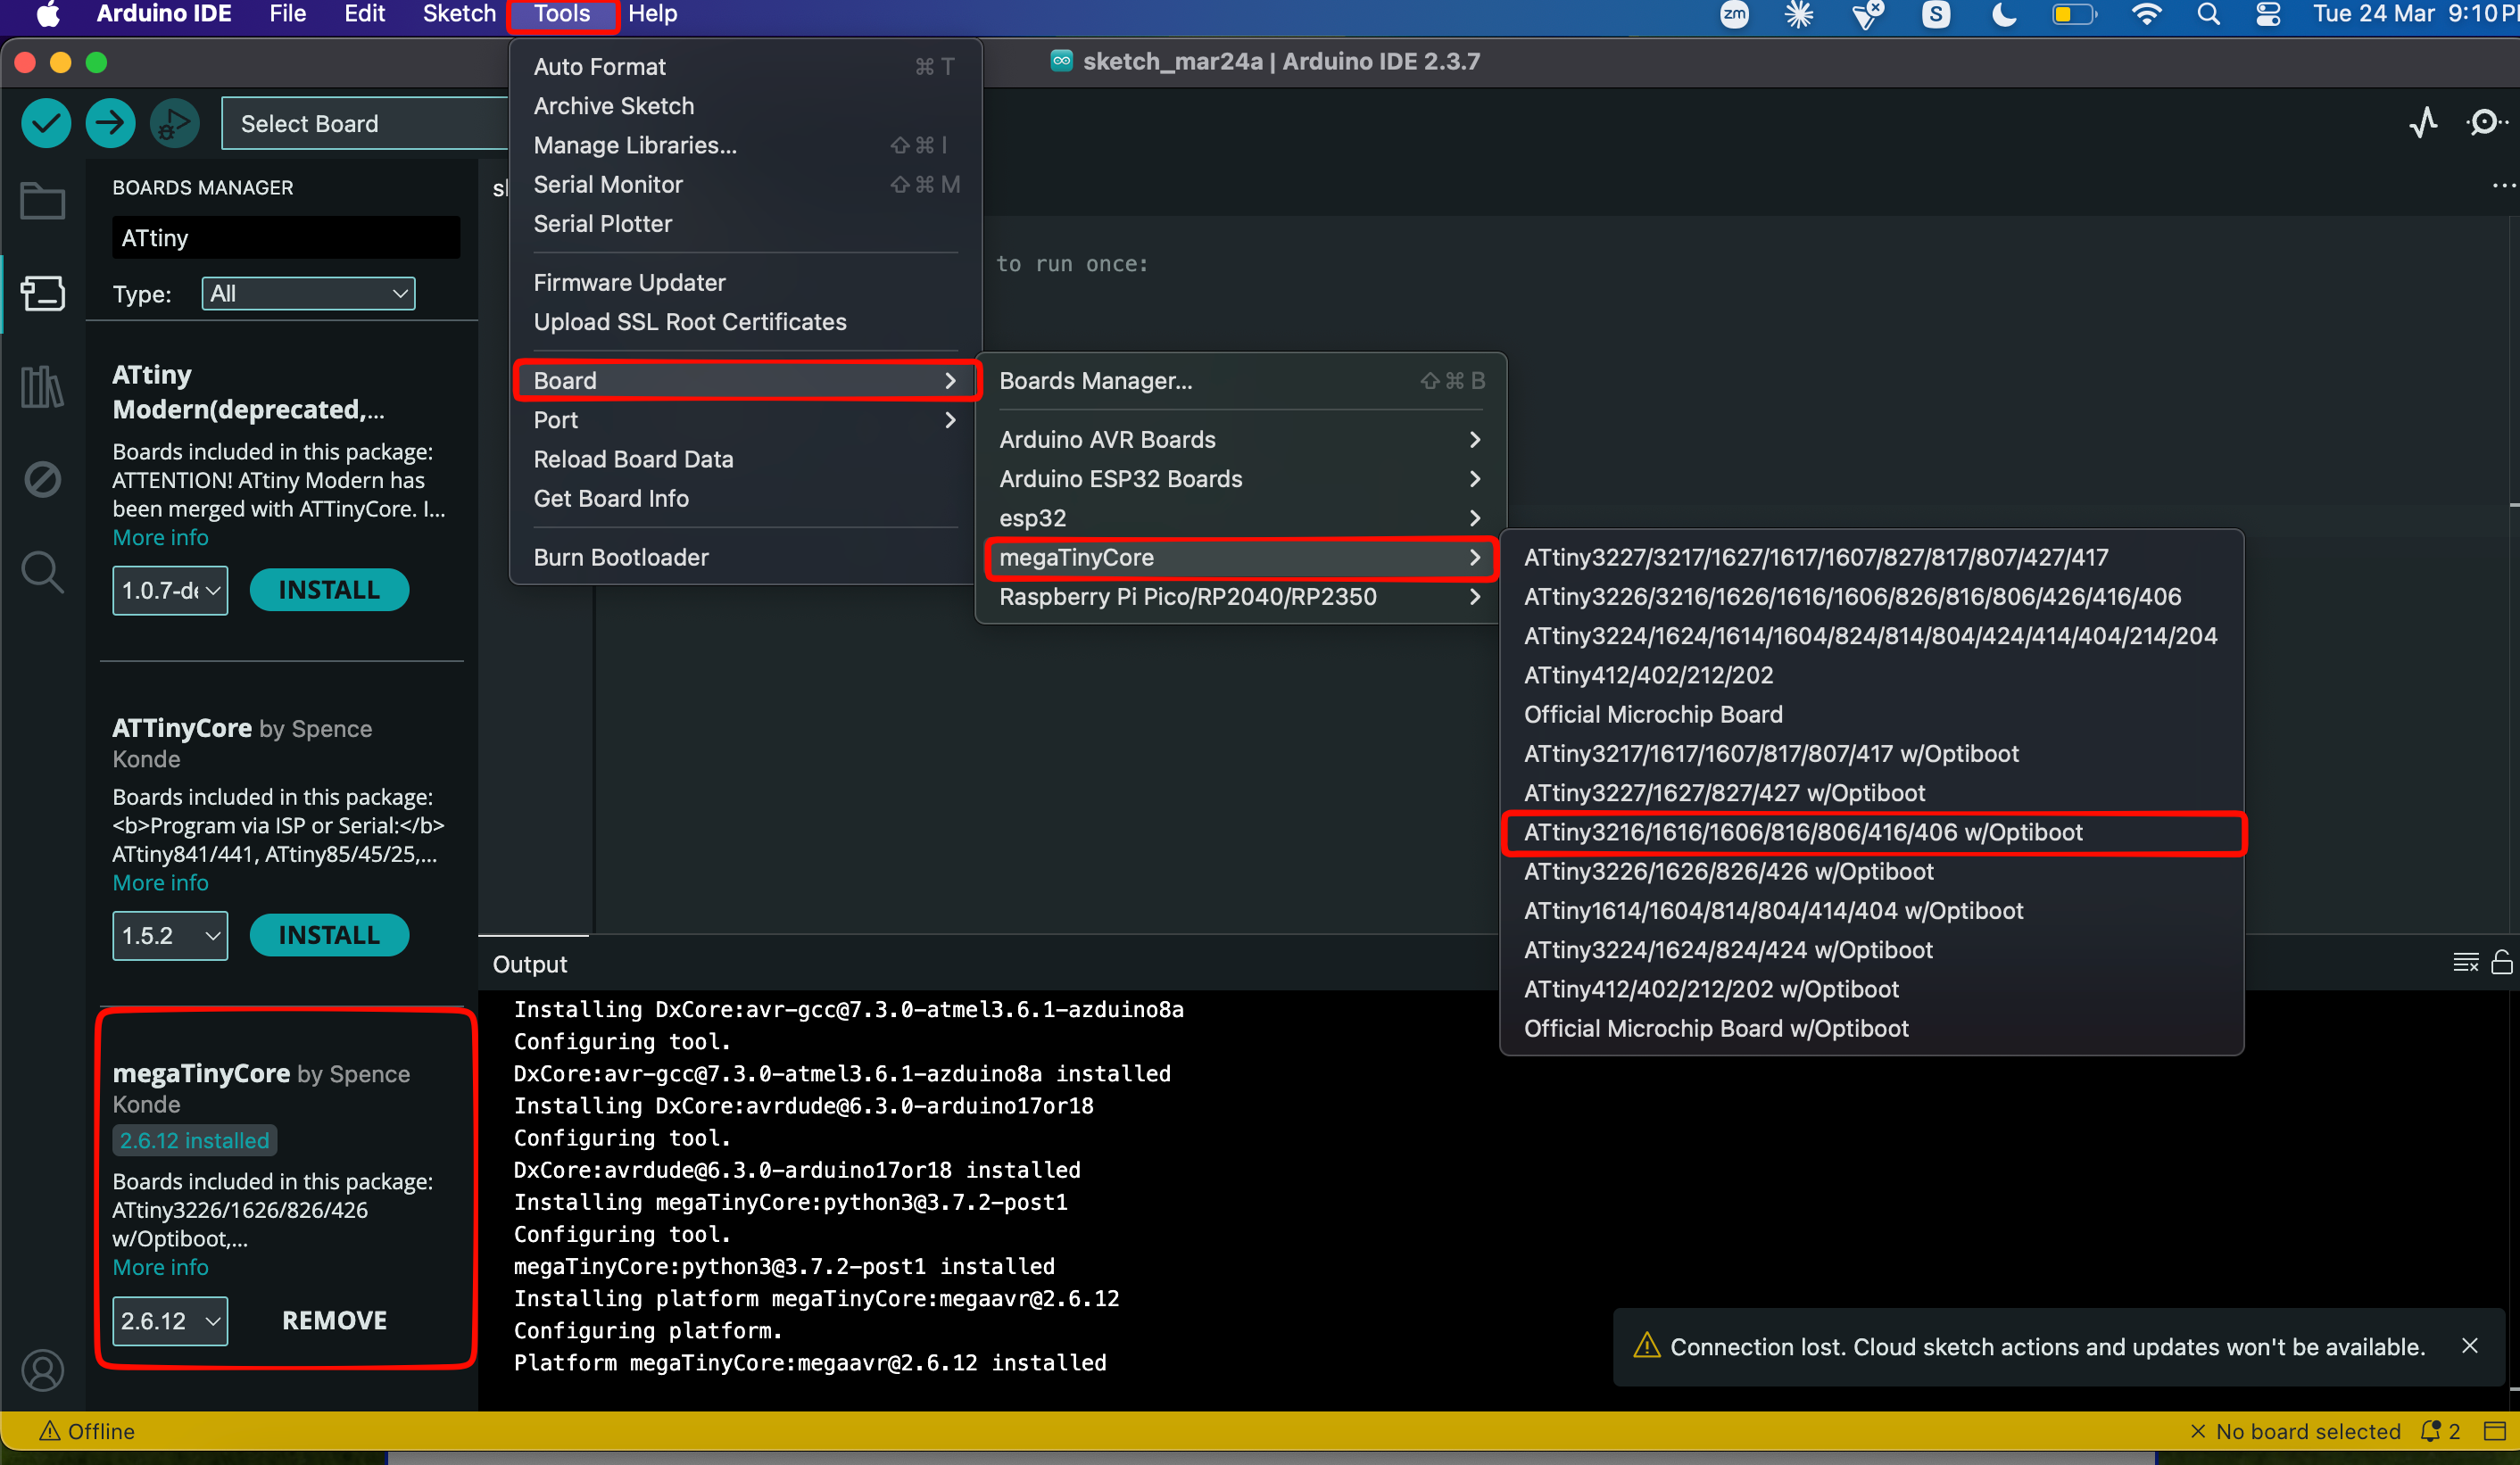Start the debugger via Debug icon

(x=174, y=123)
